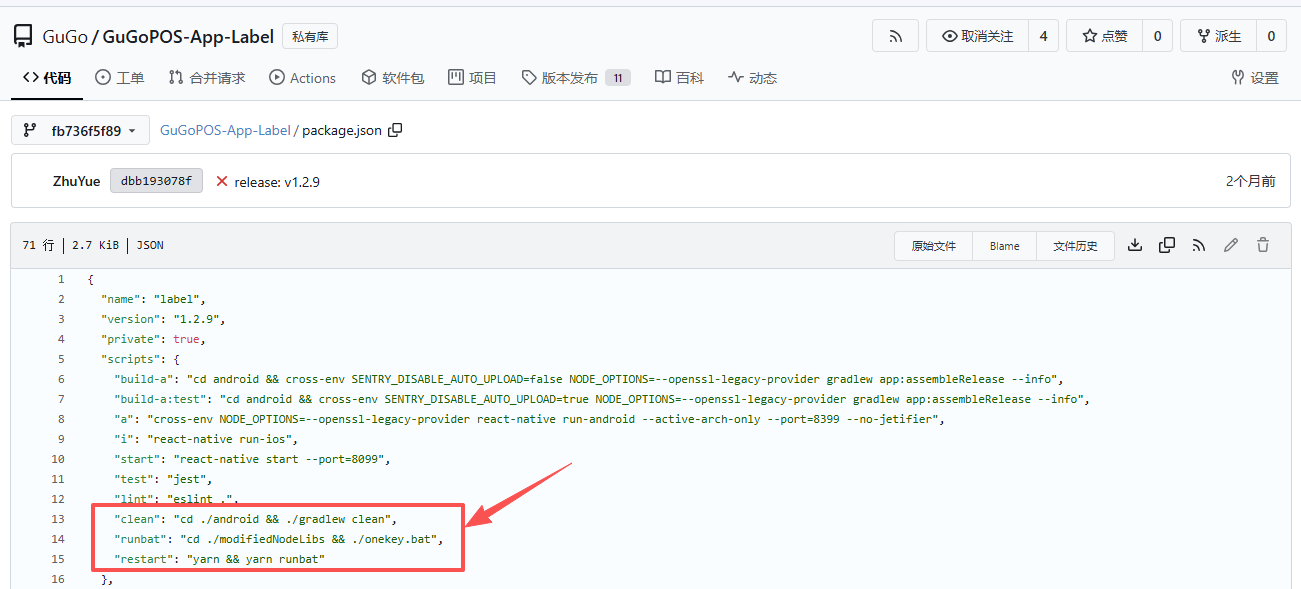
Task: Click the failed build status X icon
Action: (222, 181)
